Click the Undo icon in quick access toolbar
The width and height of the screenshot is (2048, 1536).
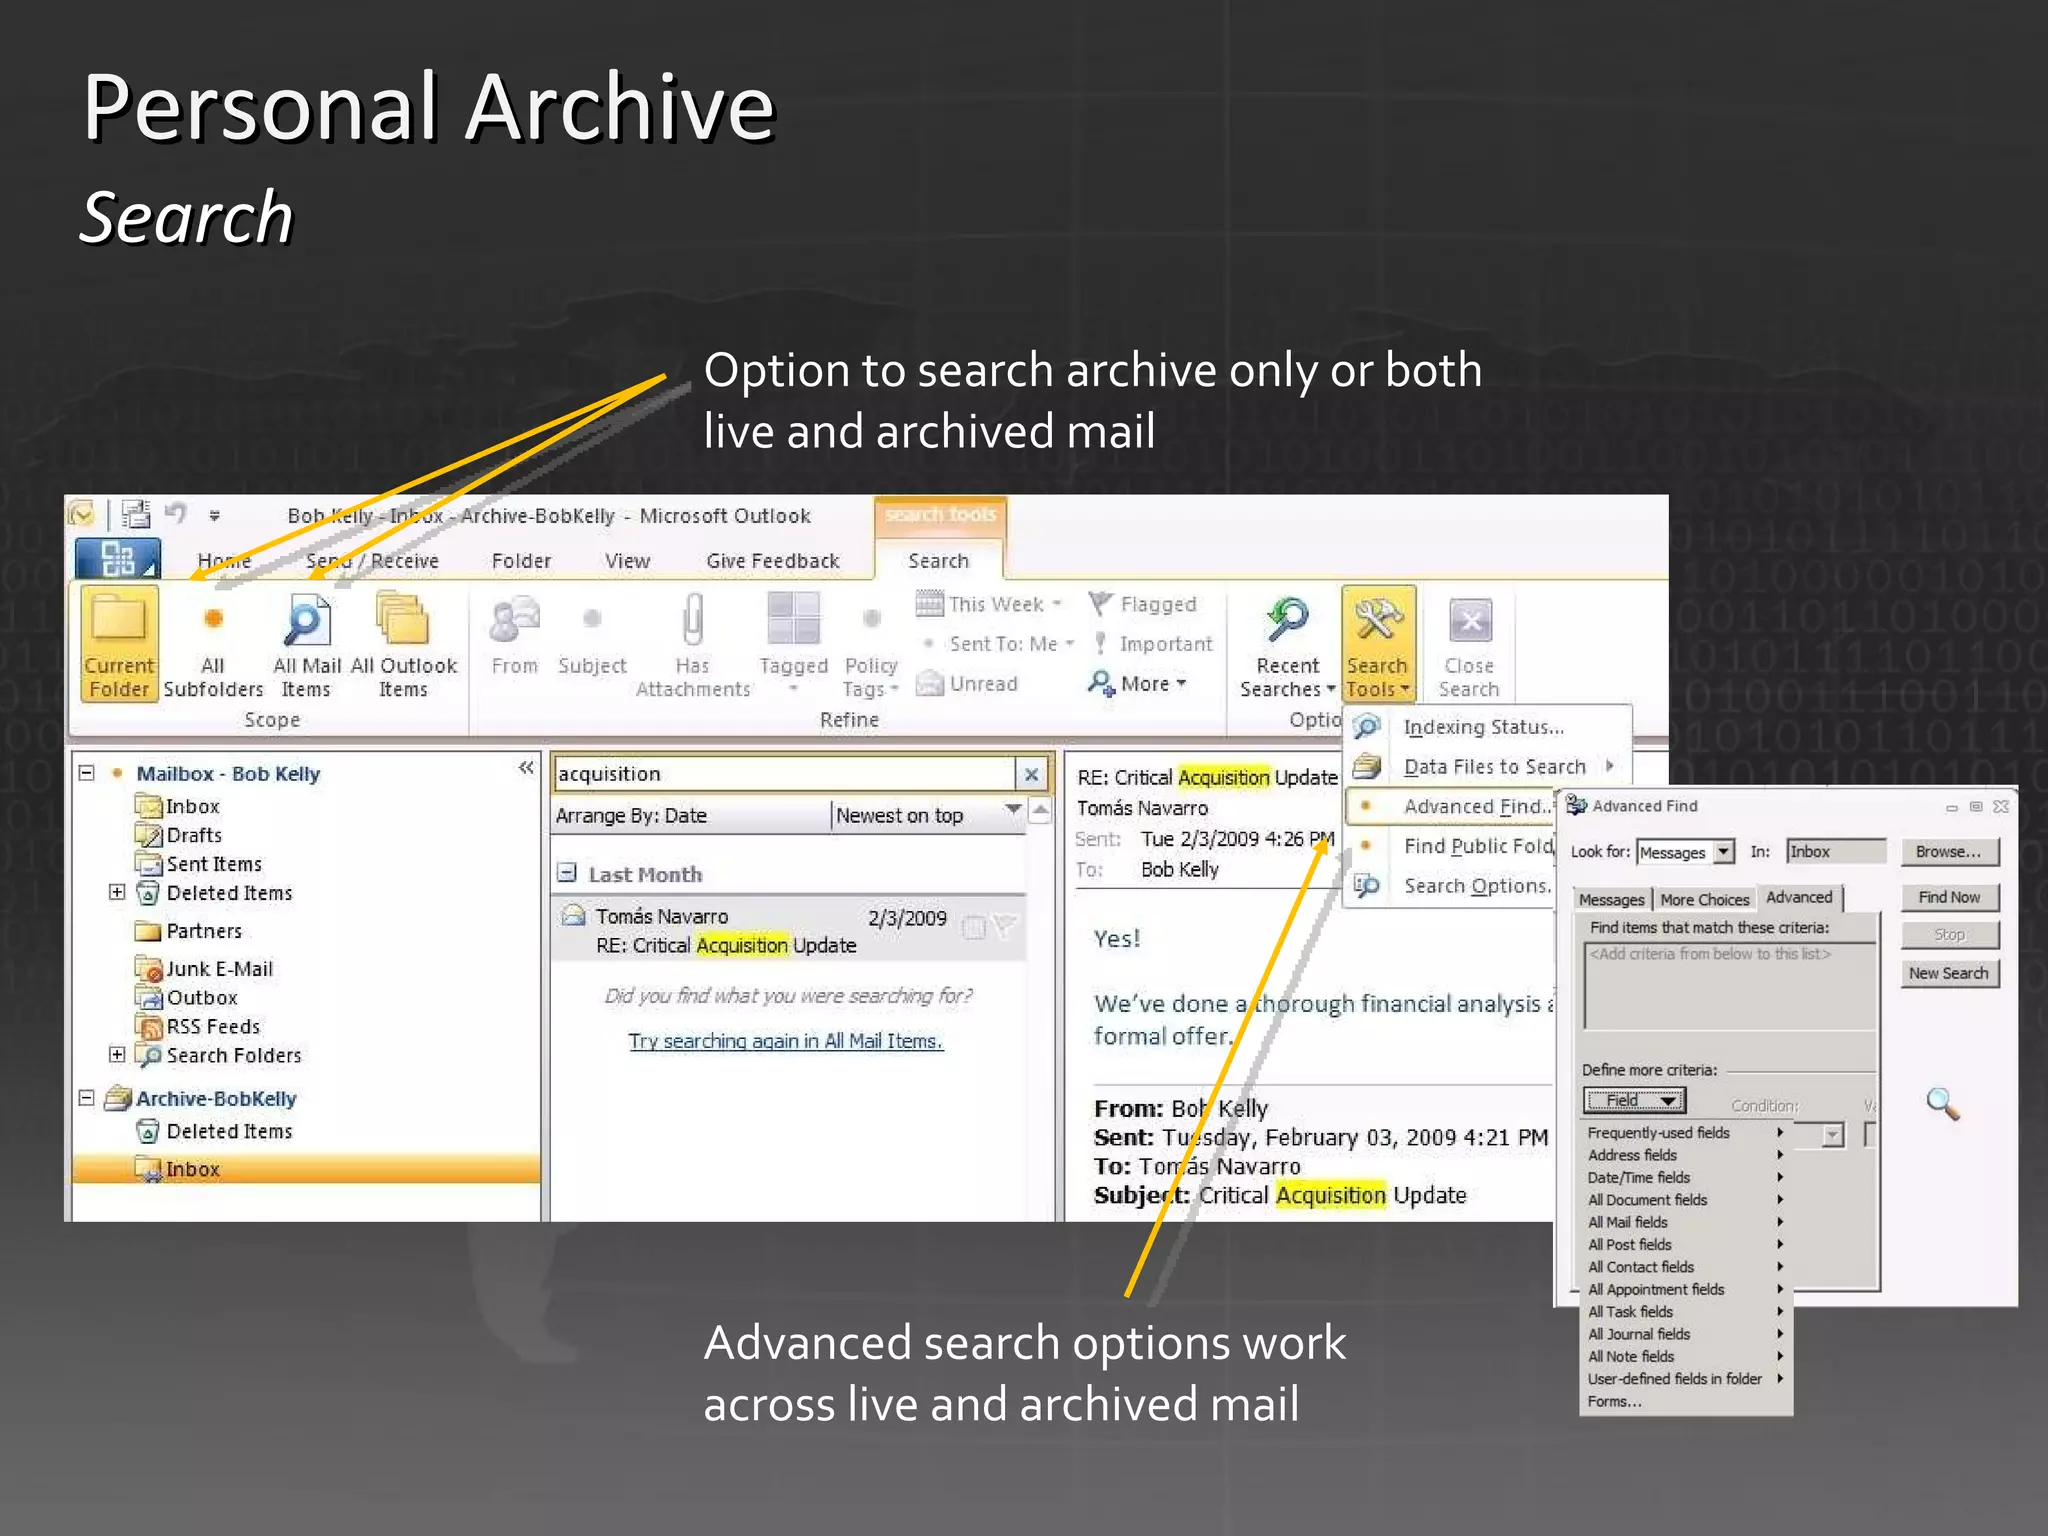(x=176, y=514)
